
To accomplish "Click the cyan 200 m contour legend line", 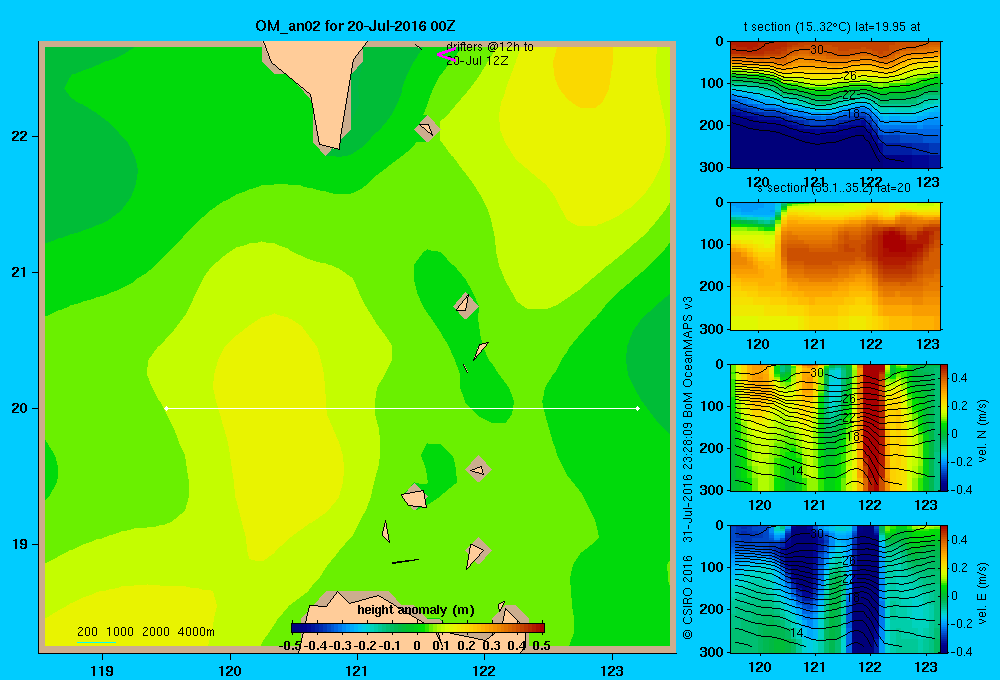I will coord(96,642).
